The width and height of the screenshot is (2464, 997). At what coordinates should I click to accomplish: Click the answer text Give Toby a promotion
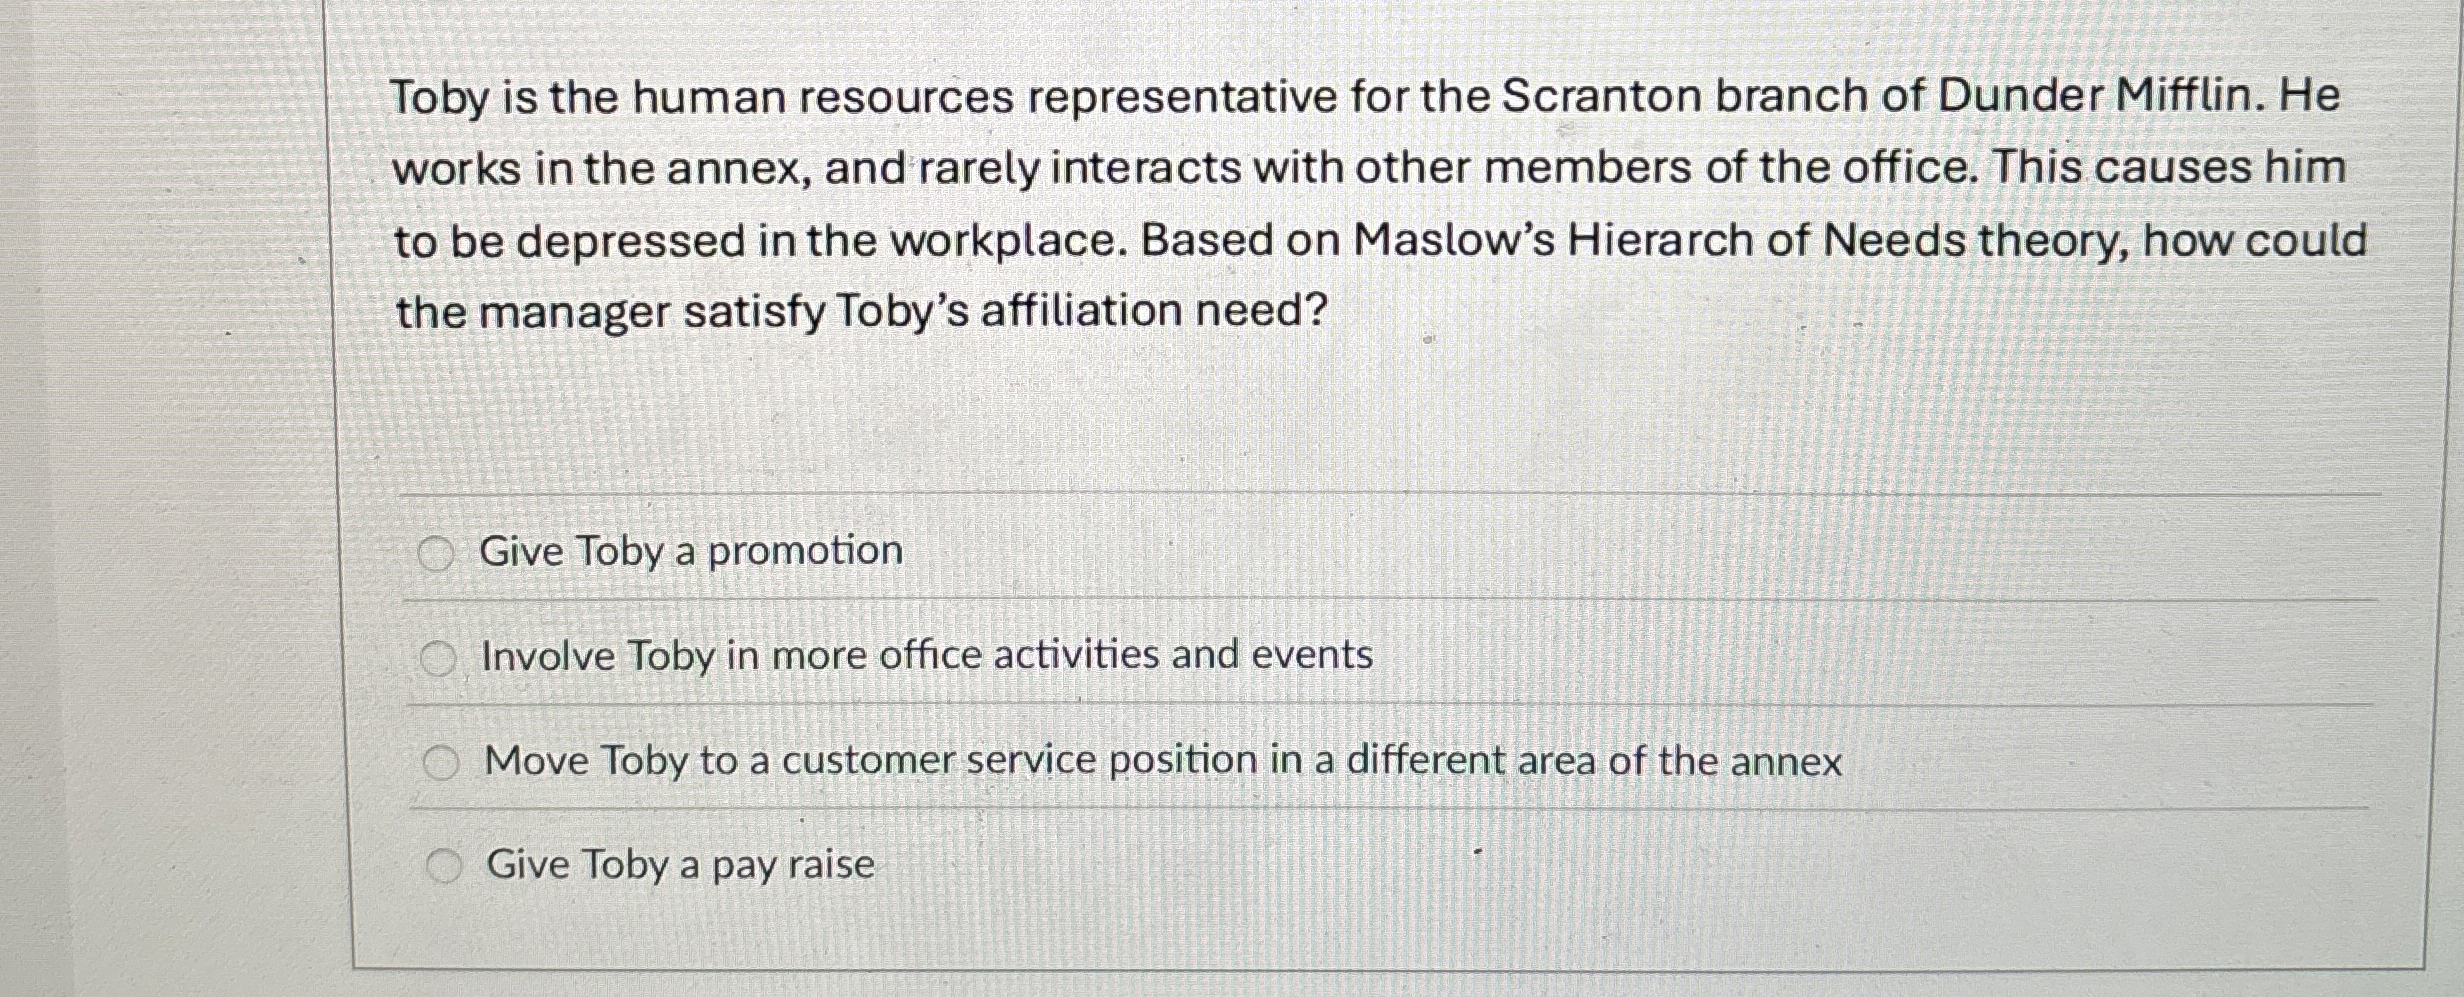tap(690, 551)
